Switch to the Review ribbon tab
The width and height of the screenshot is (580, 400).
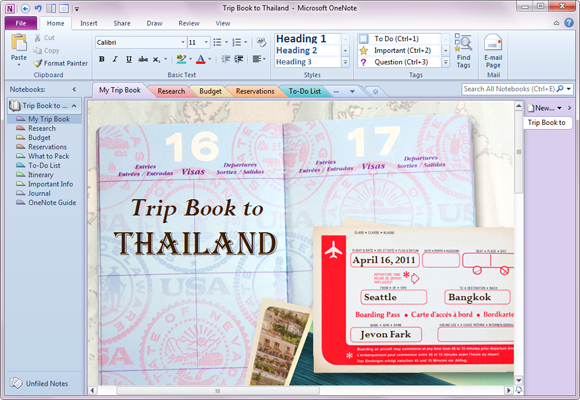(189, 23)
